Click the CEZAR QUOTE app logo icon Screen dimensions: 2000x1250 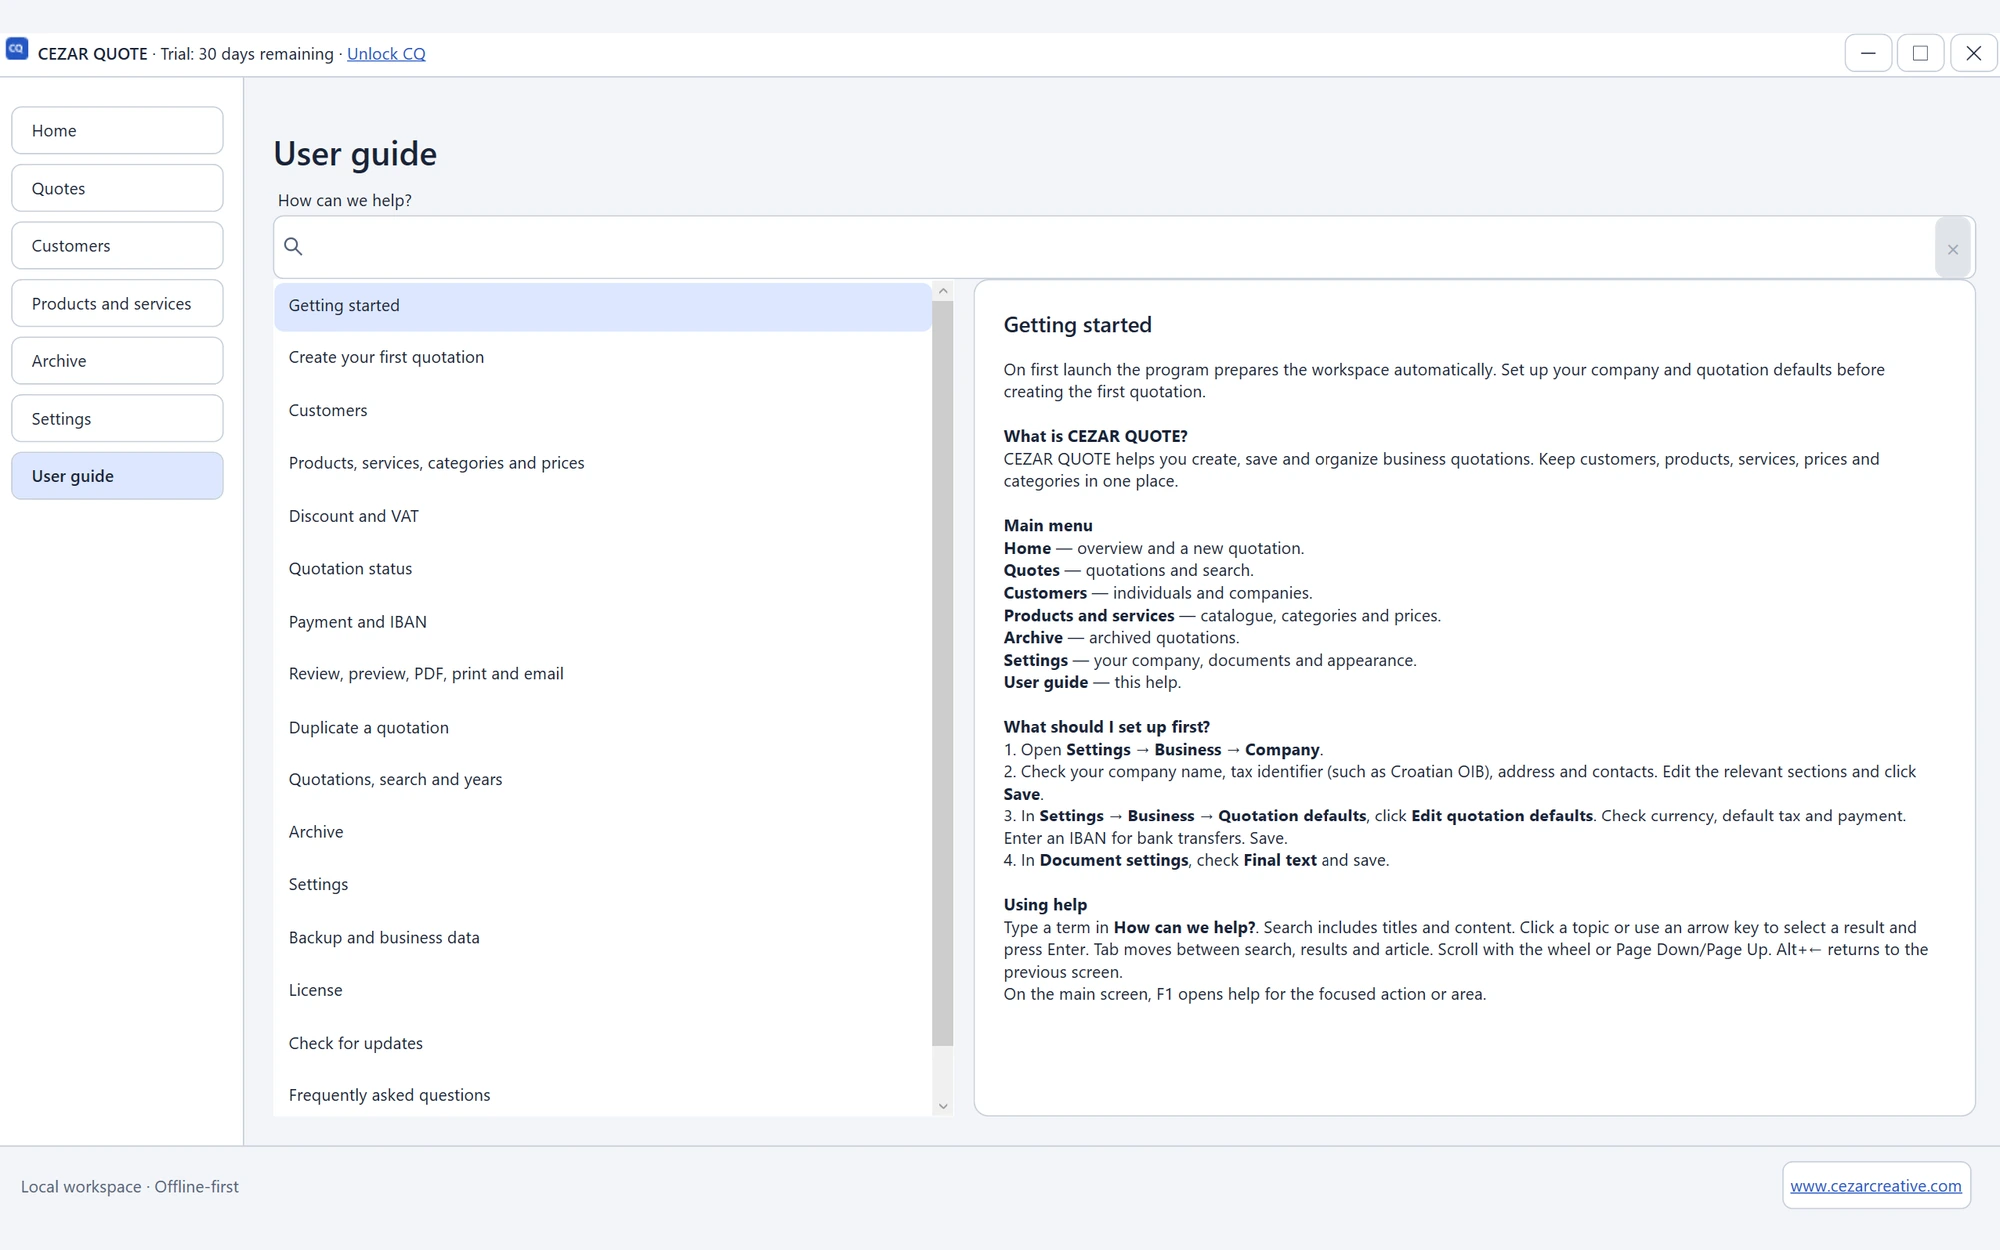tap(17, 49)
